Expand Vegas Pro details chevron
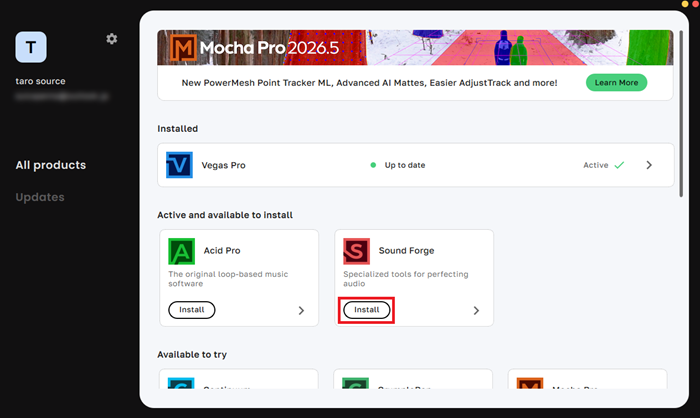This screenshot has height=418, width=700. 649,165
